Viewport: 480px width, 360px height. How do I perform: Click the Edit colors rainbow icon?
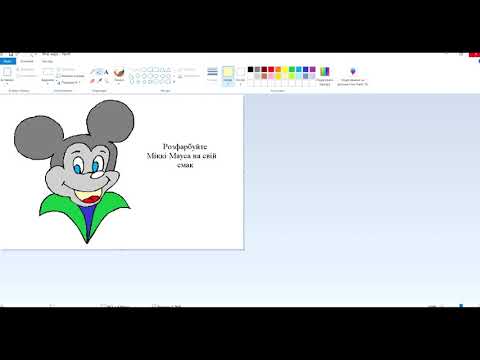click(x=325, y=72)
